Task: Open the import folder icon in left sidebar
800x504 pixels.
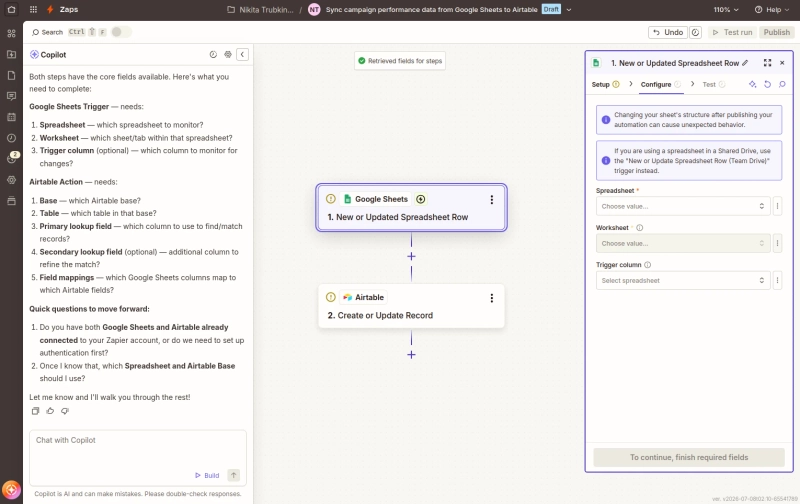Action: coord(11,54)
